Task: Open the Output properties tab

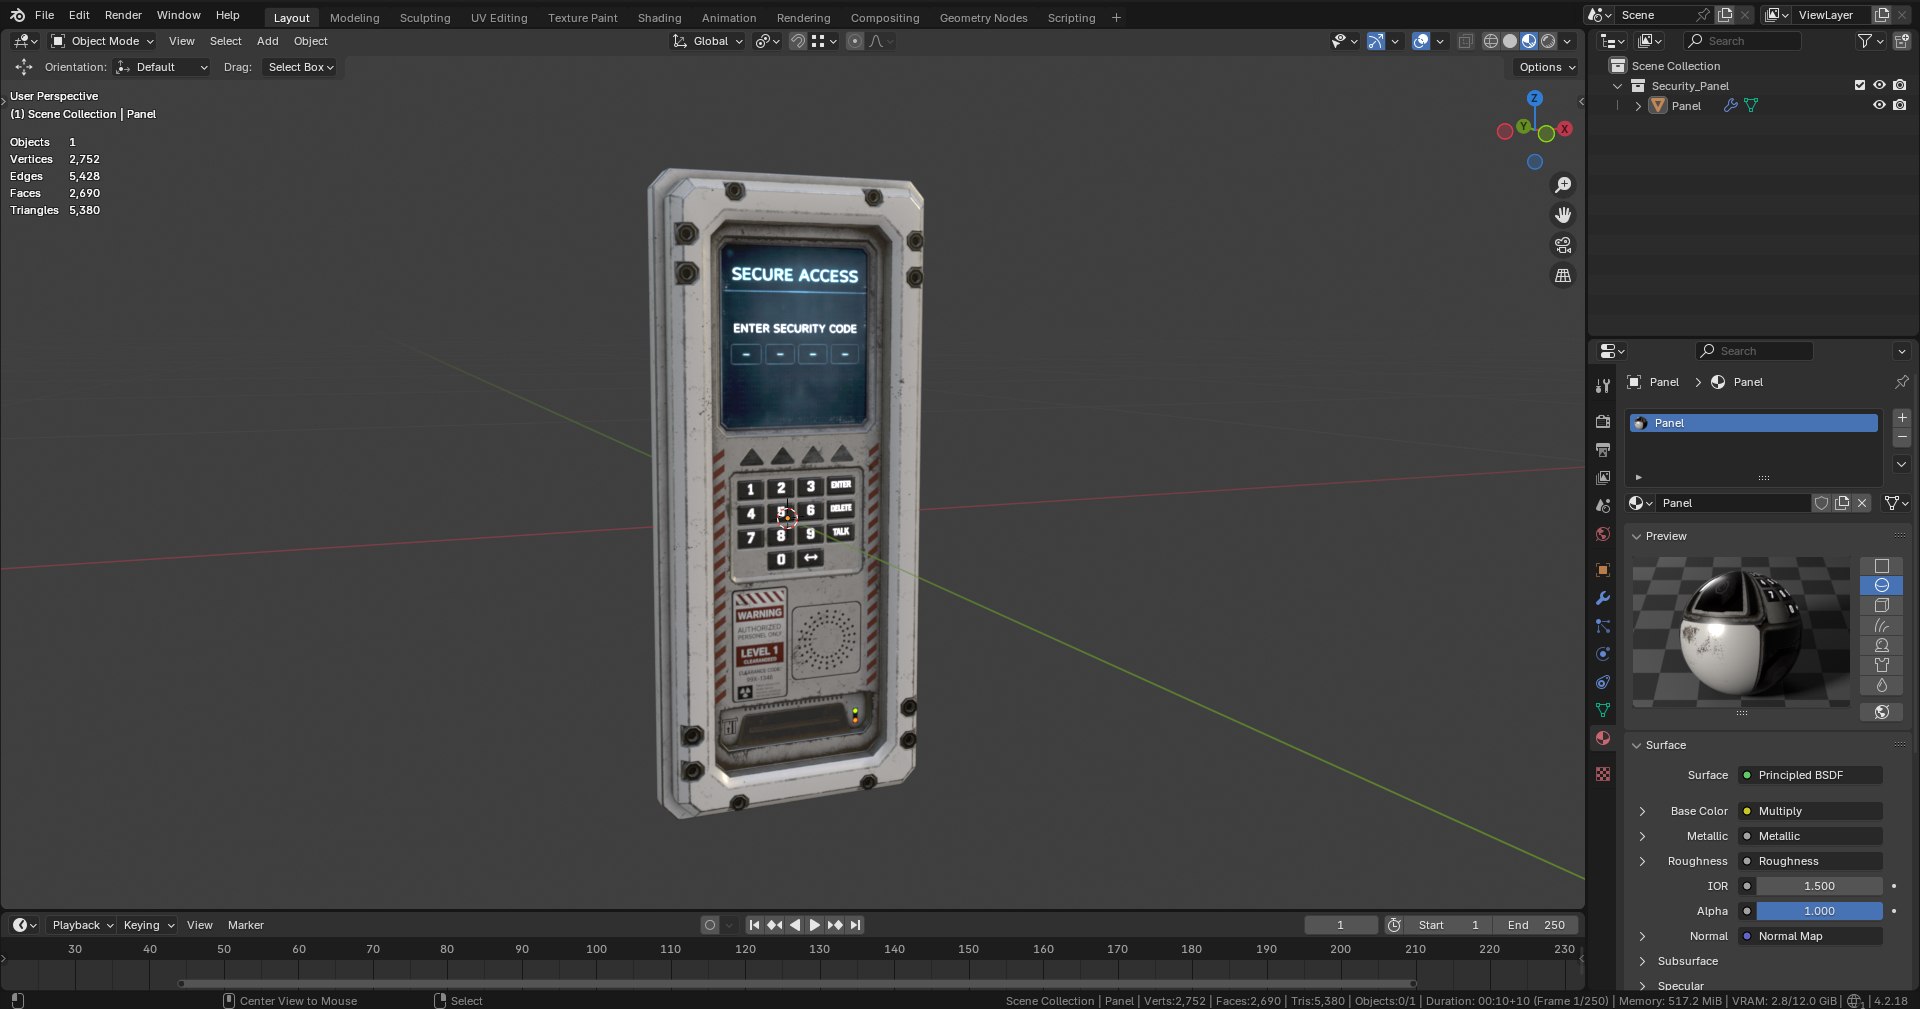Action: coord(1603,450)
